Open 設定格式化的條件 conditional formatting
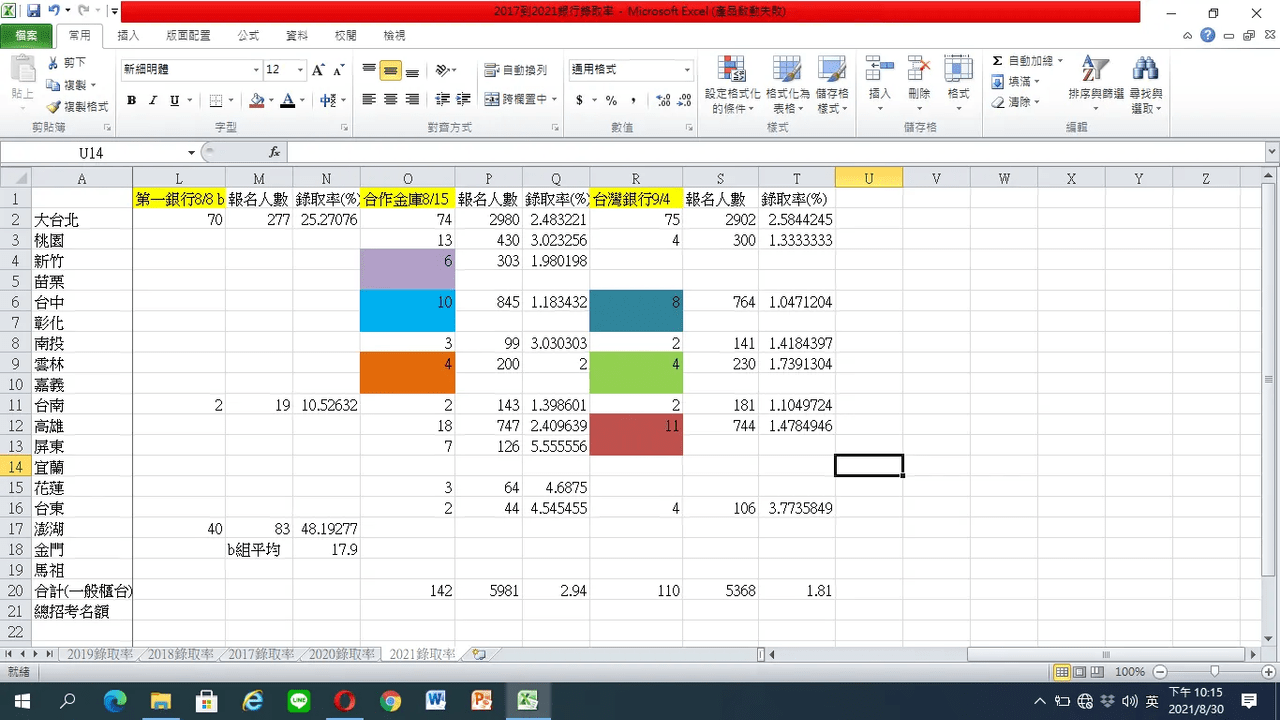This screenshot has height=720, width=1280. tap(733, 85)
